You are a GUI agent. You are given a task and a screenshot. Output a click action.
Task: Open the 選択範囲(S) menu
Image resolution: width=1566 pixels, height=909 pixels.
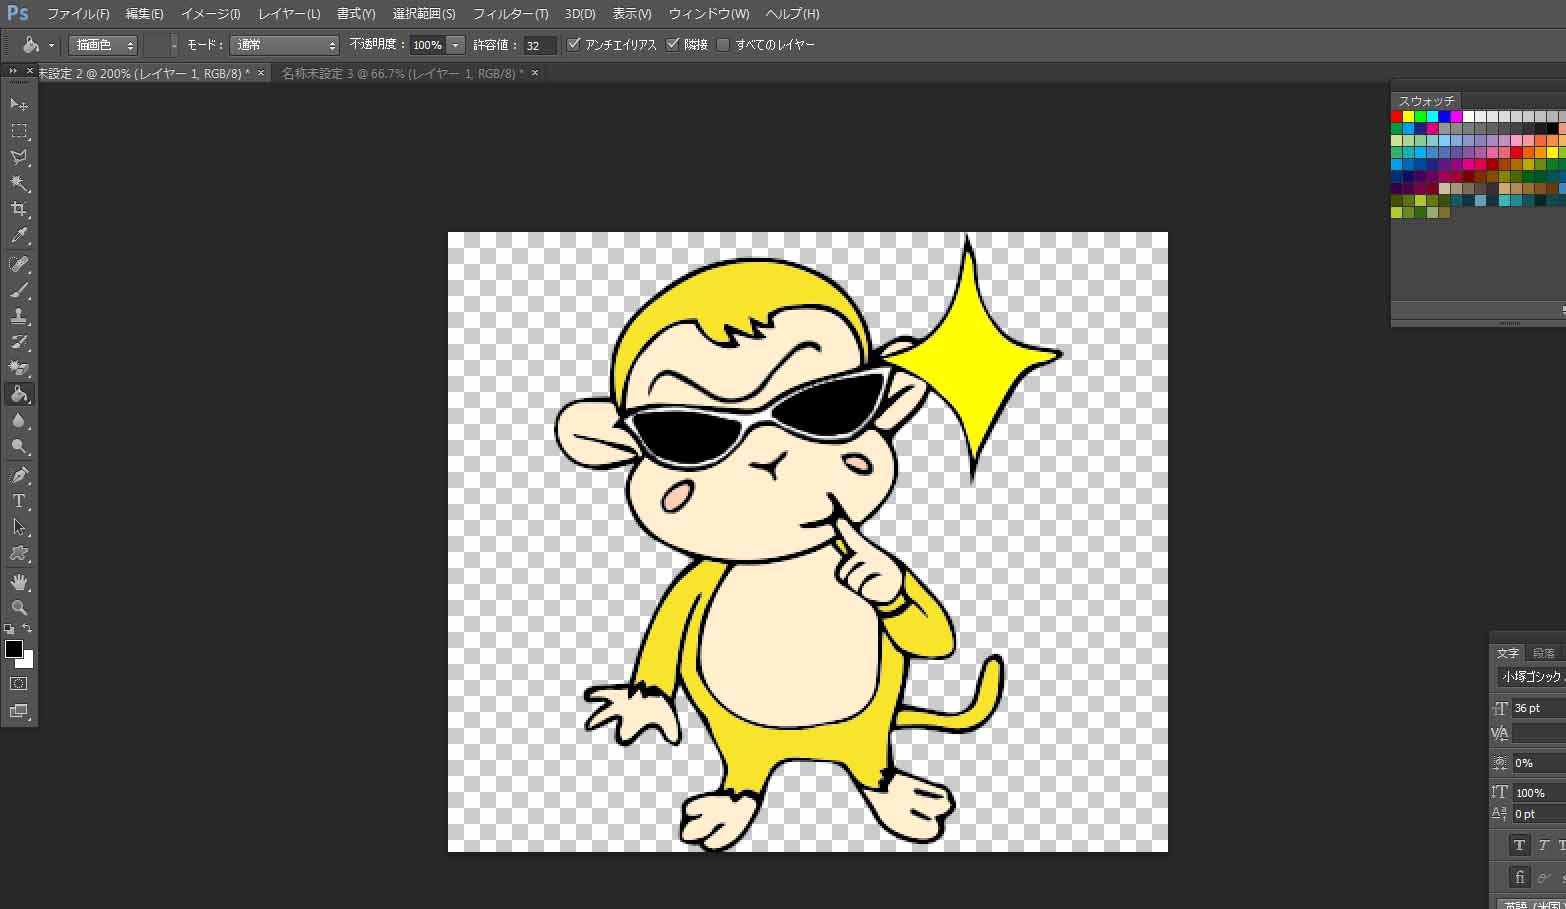[x=424, y=14]
